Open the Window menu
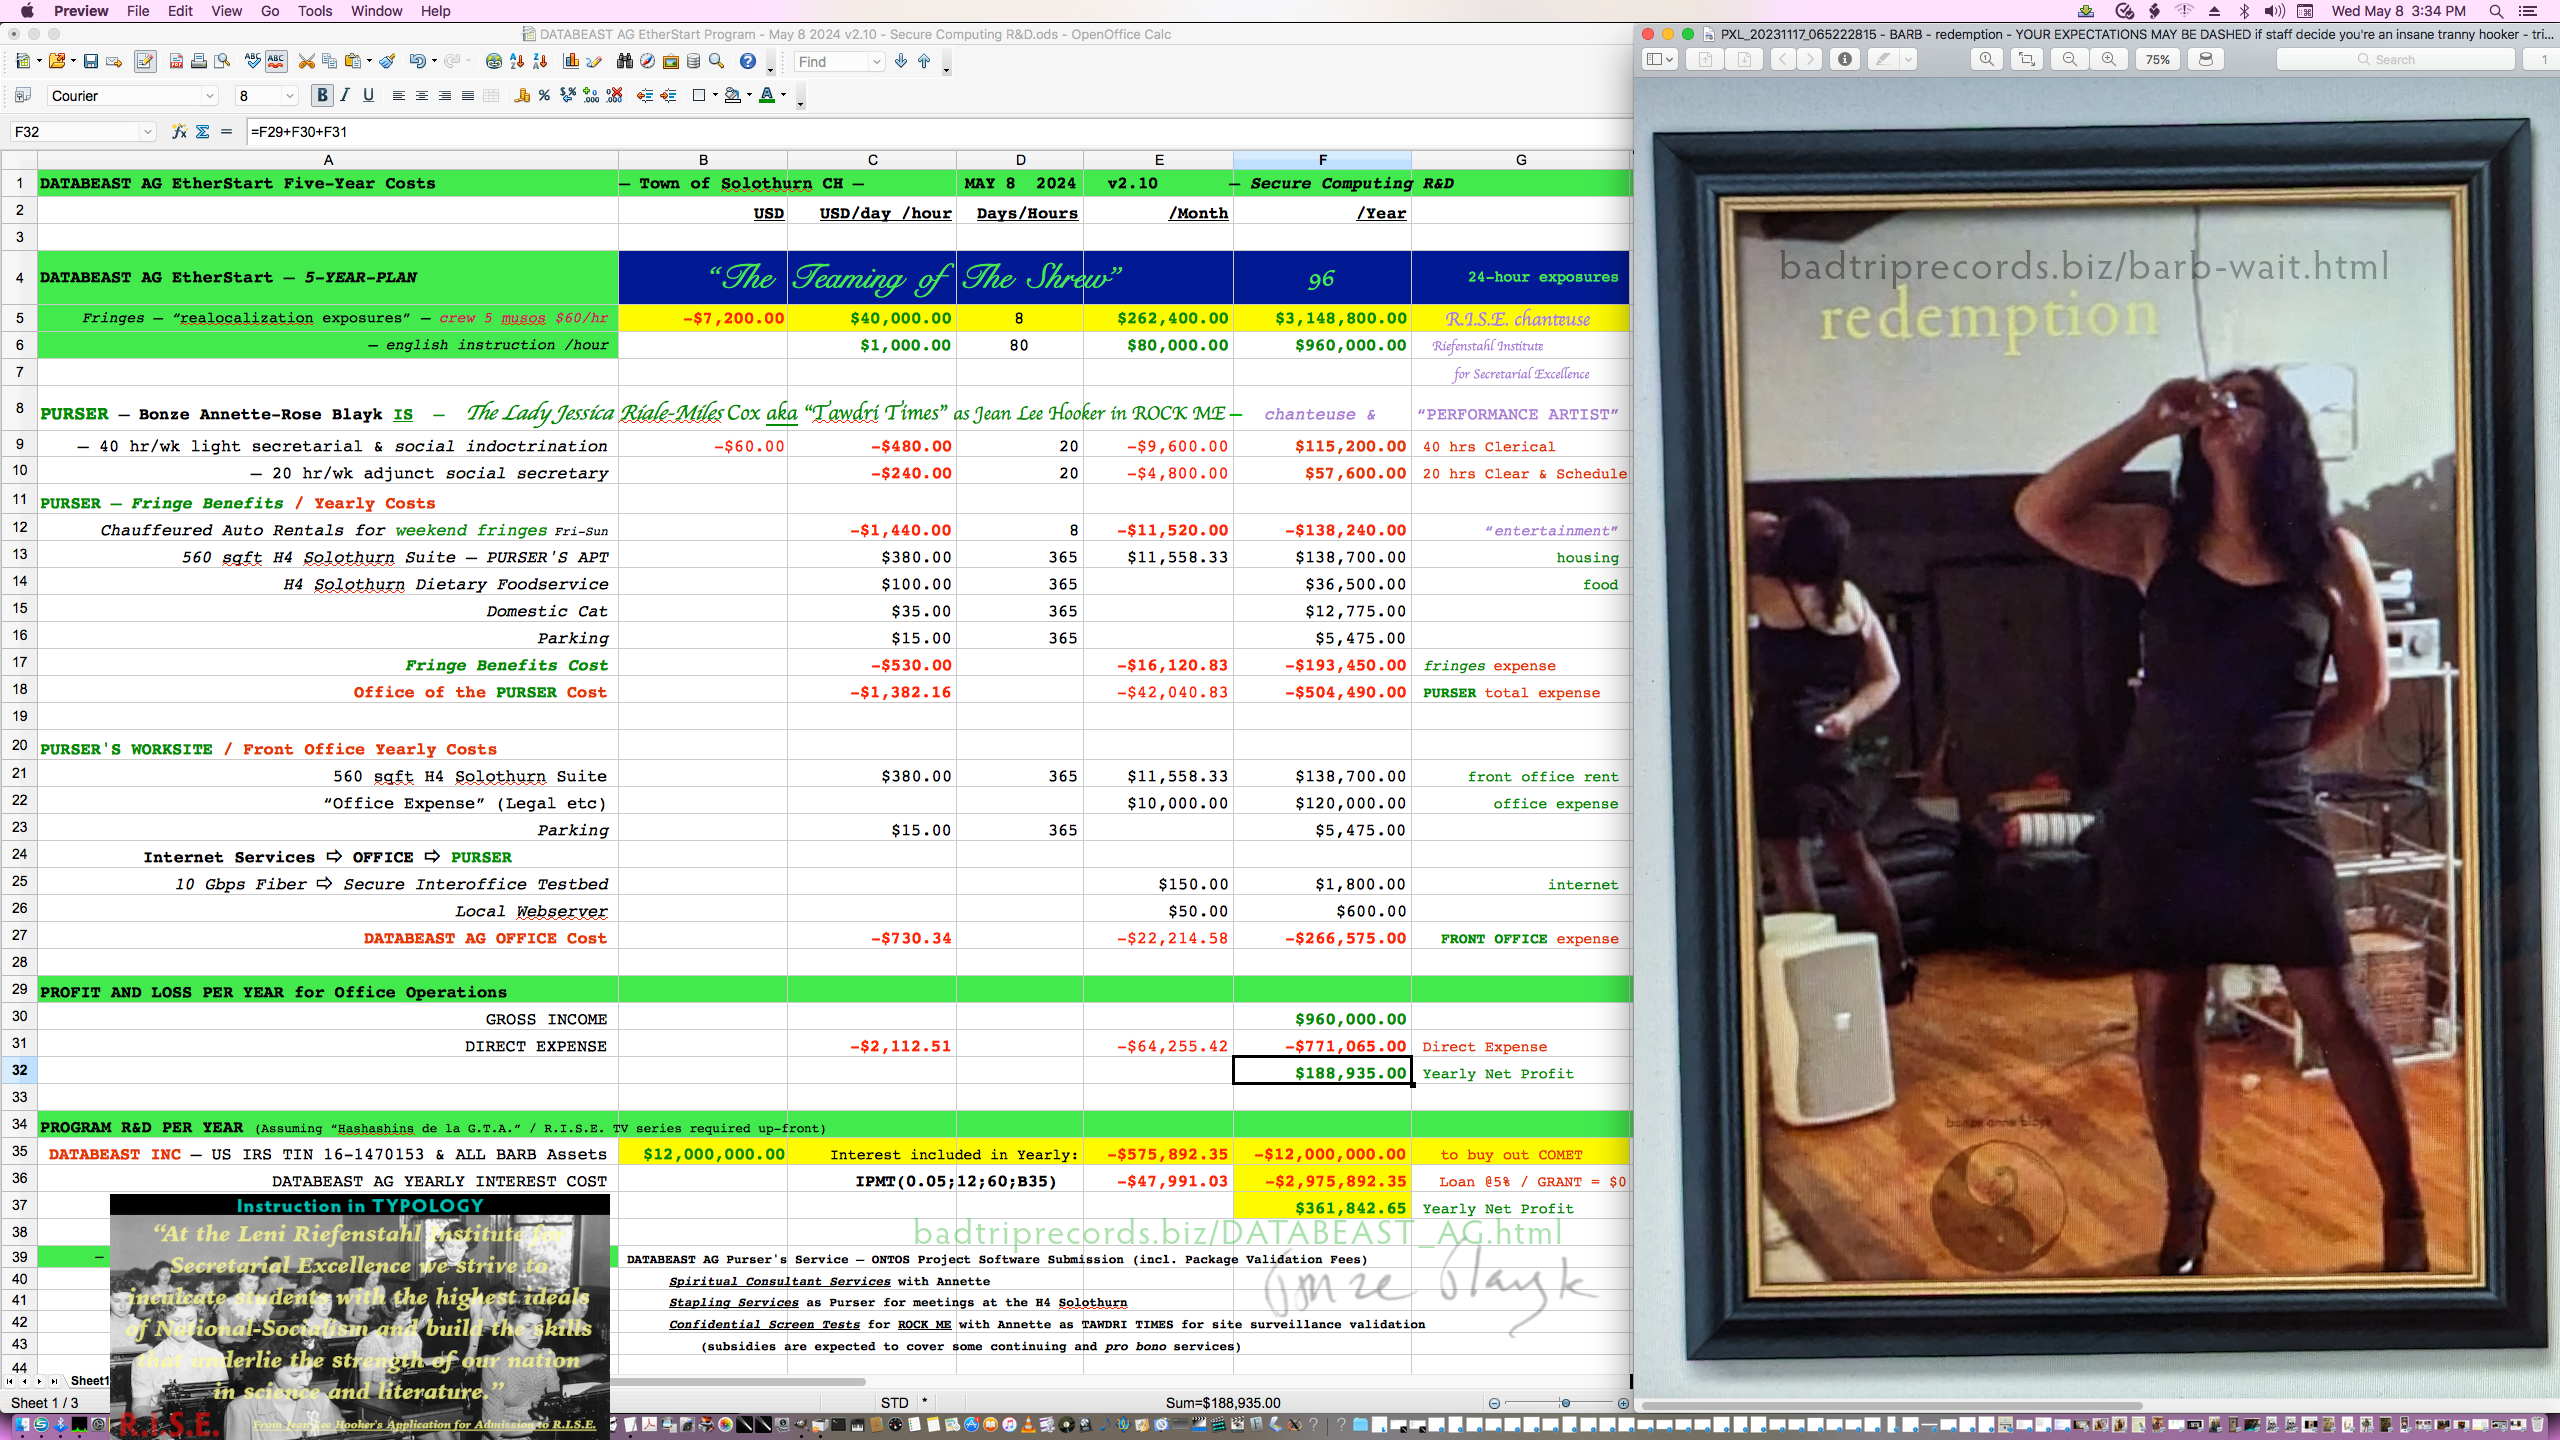2560x1440 pixels. [376, 11]
